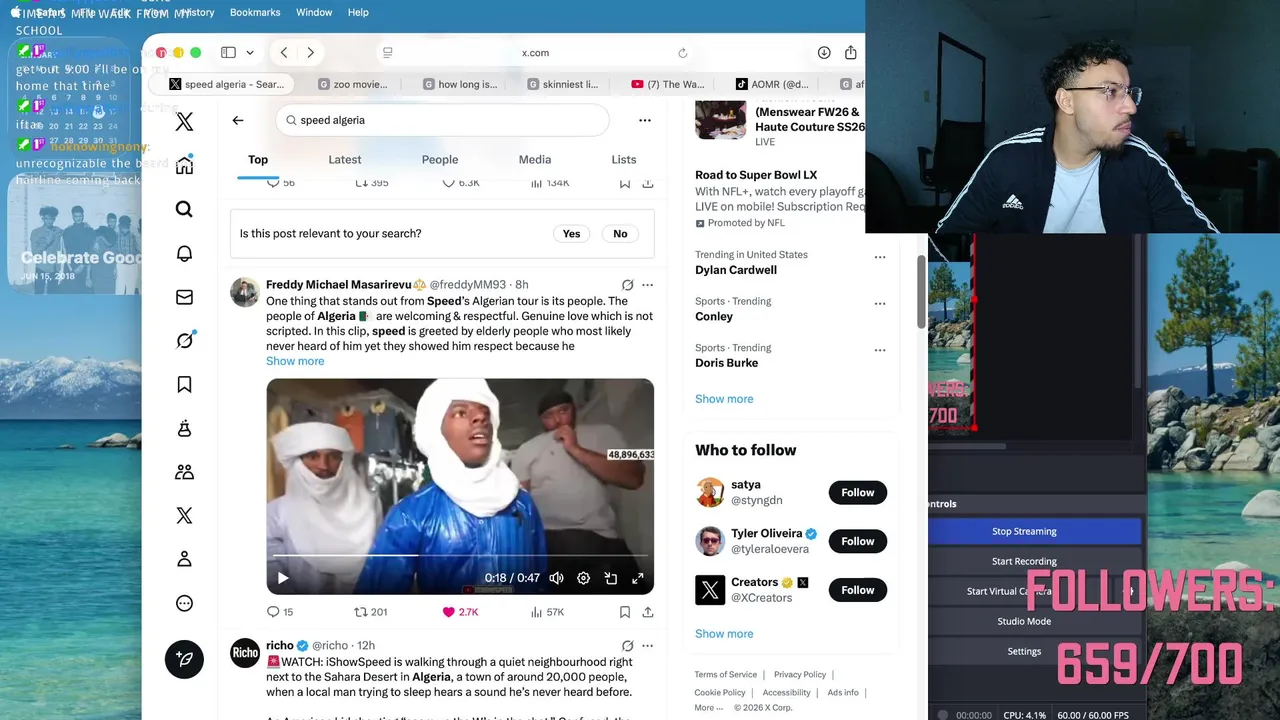
Task: Open more menu on Freddy's post
Action: [648, 285]
